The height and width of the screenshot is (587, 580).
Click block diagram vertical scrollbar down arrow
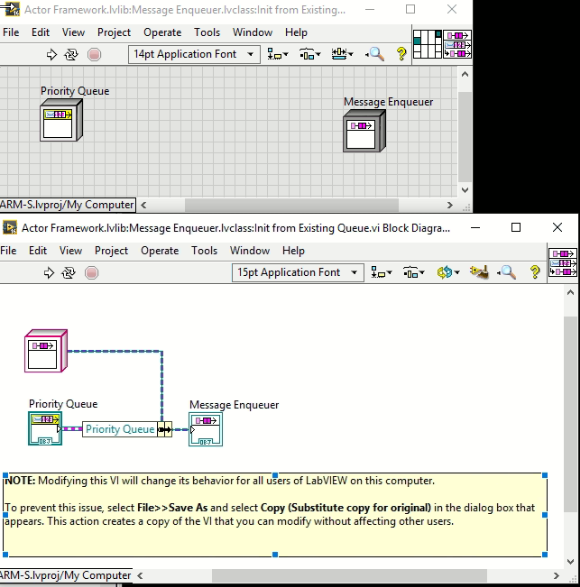tap(570, 562)
